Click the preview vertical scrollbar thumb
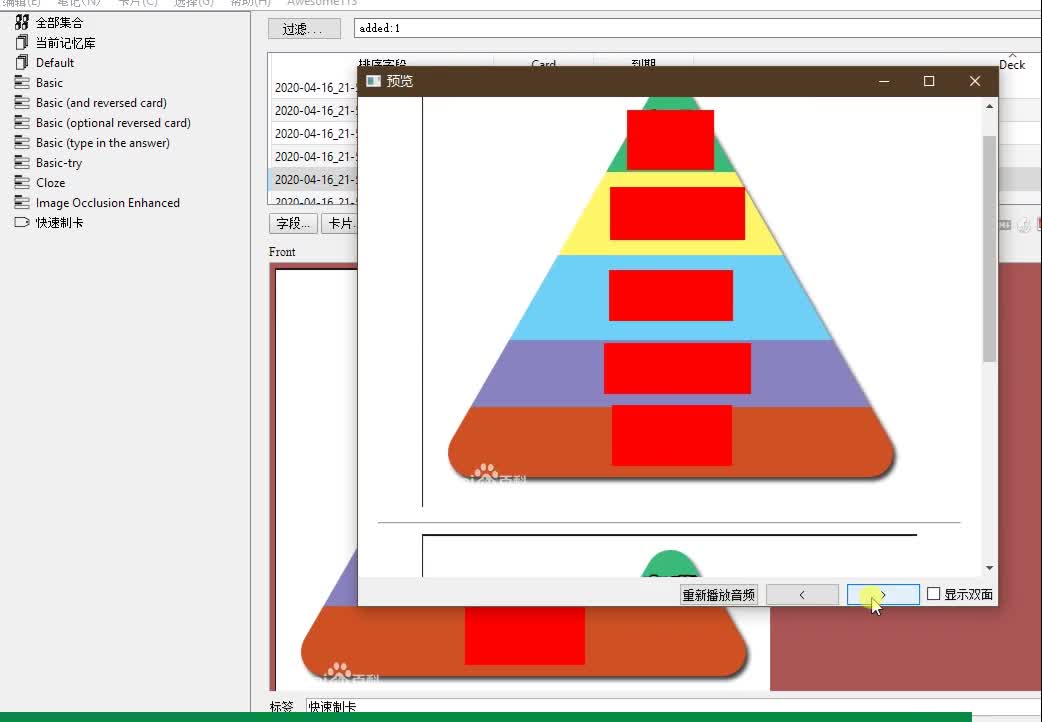The height and width of the screenshot is (722, 1042). point(990,249)
